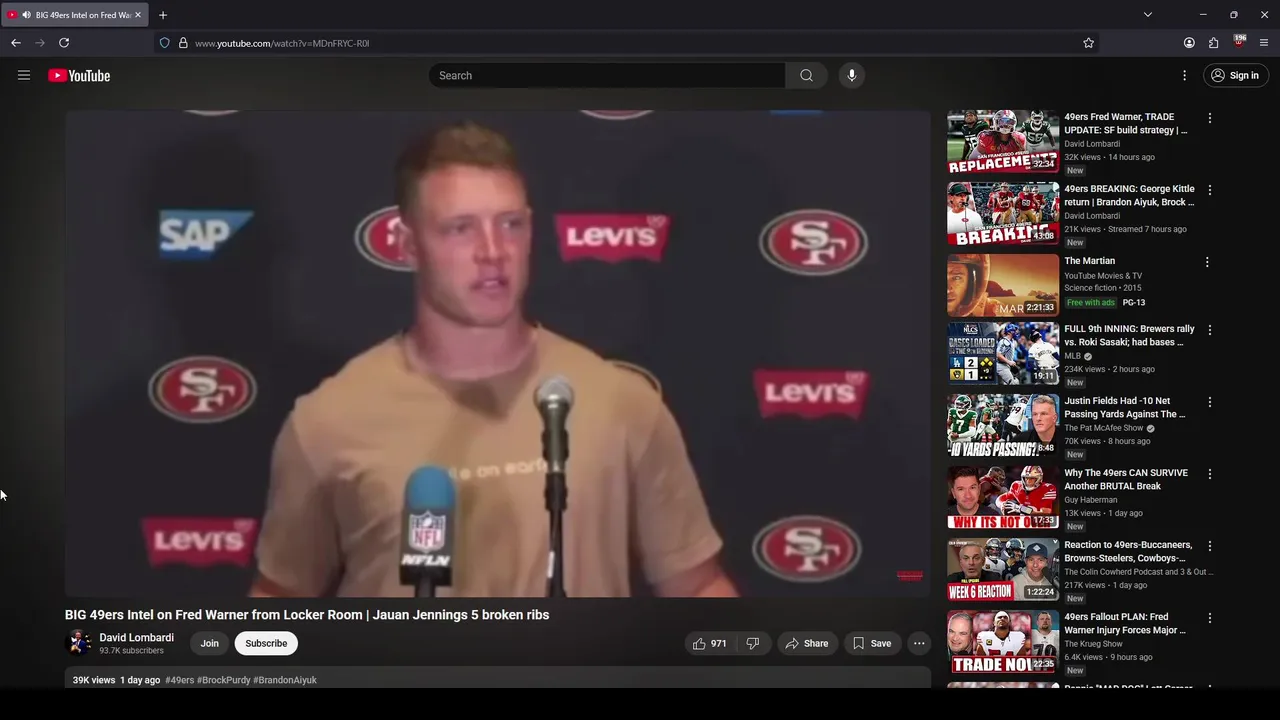
Task: Reload the current page
Action: click(x=64, y=43)
